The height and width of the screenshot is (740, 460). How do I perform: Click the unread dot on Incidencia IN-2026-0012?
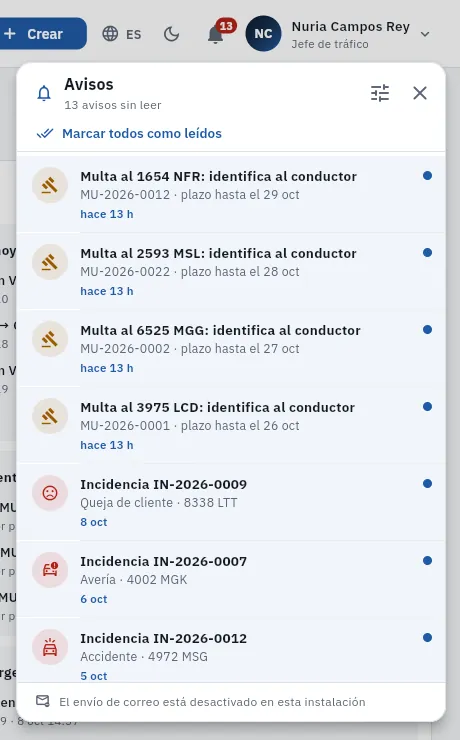tap(427, 637)
